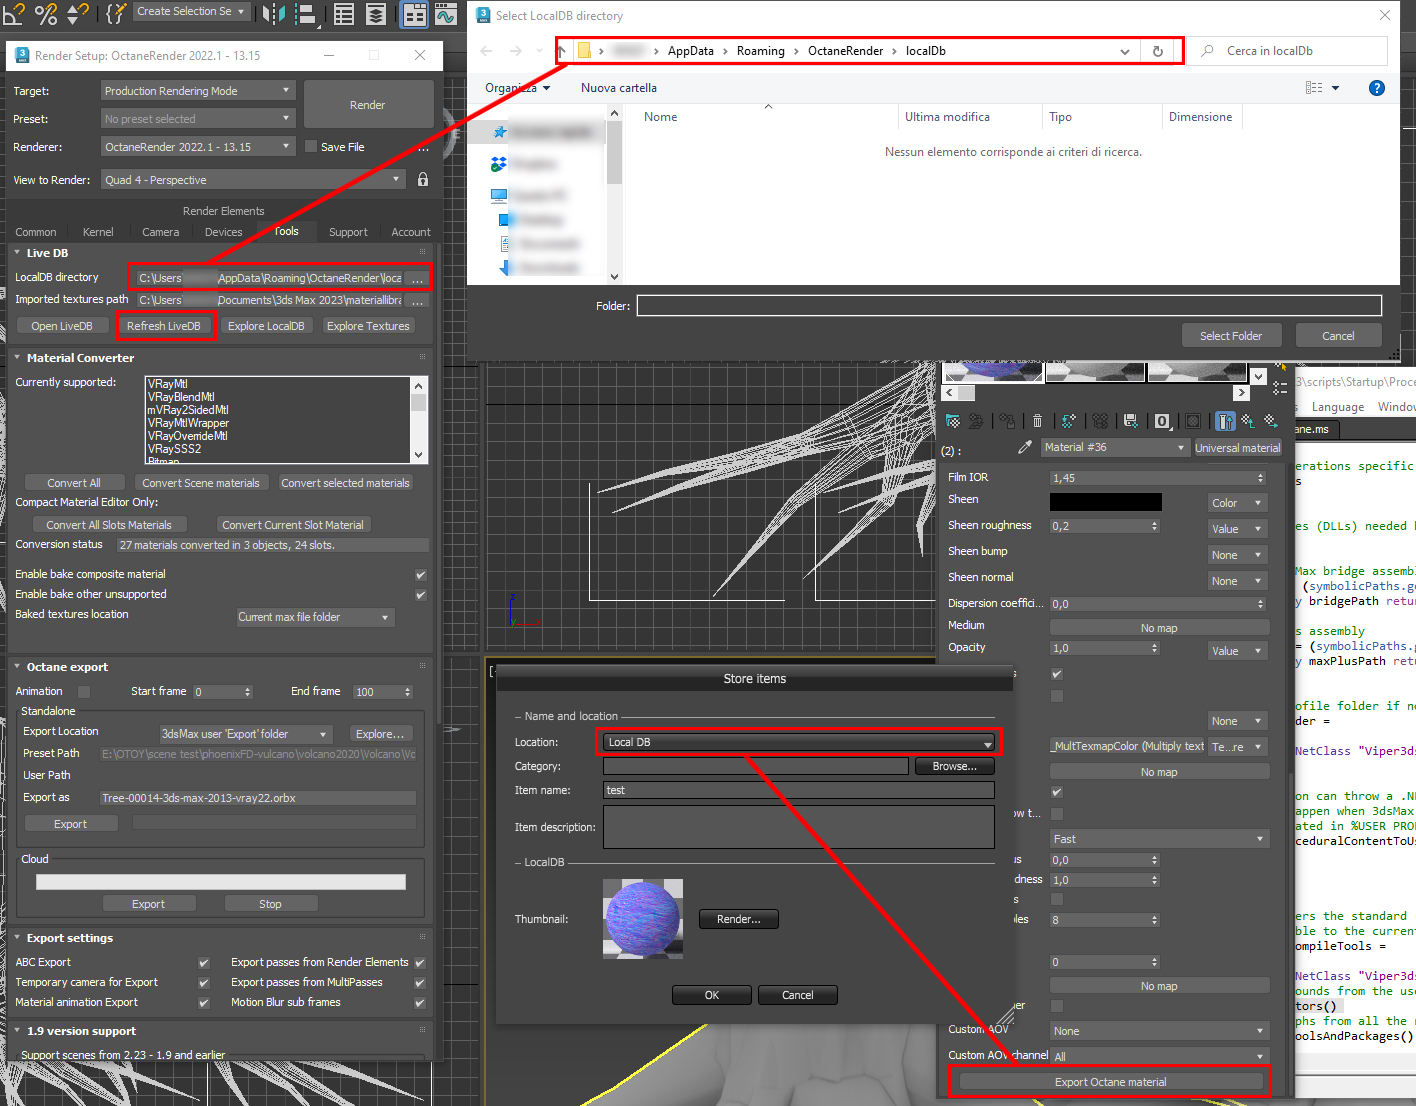
Task: Open the Layer Explorer icon
Action: tap(376, 14)
